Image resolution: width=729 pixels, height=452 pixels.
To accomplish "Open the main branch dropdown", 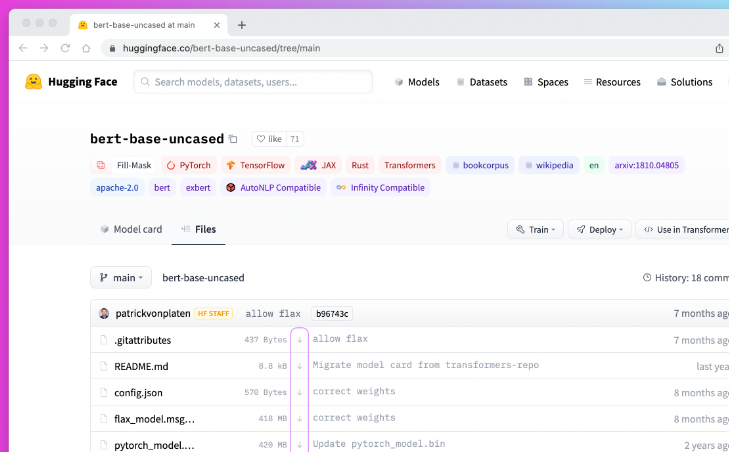I will [x=121, y=278].
